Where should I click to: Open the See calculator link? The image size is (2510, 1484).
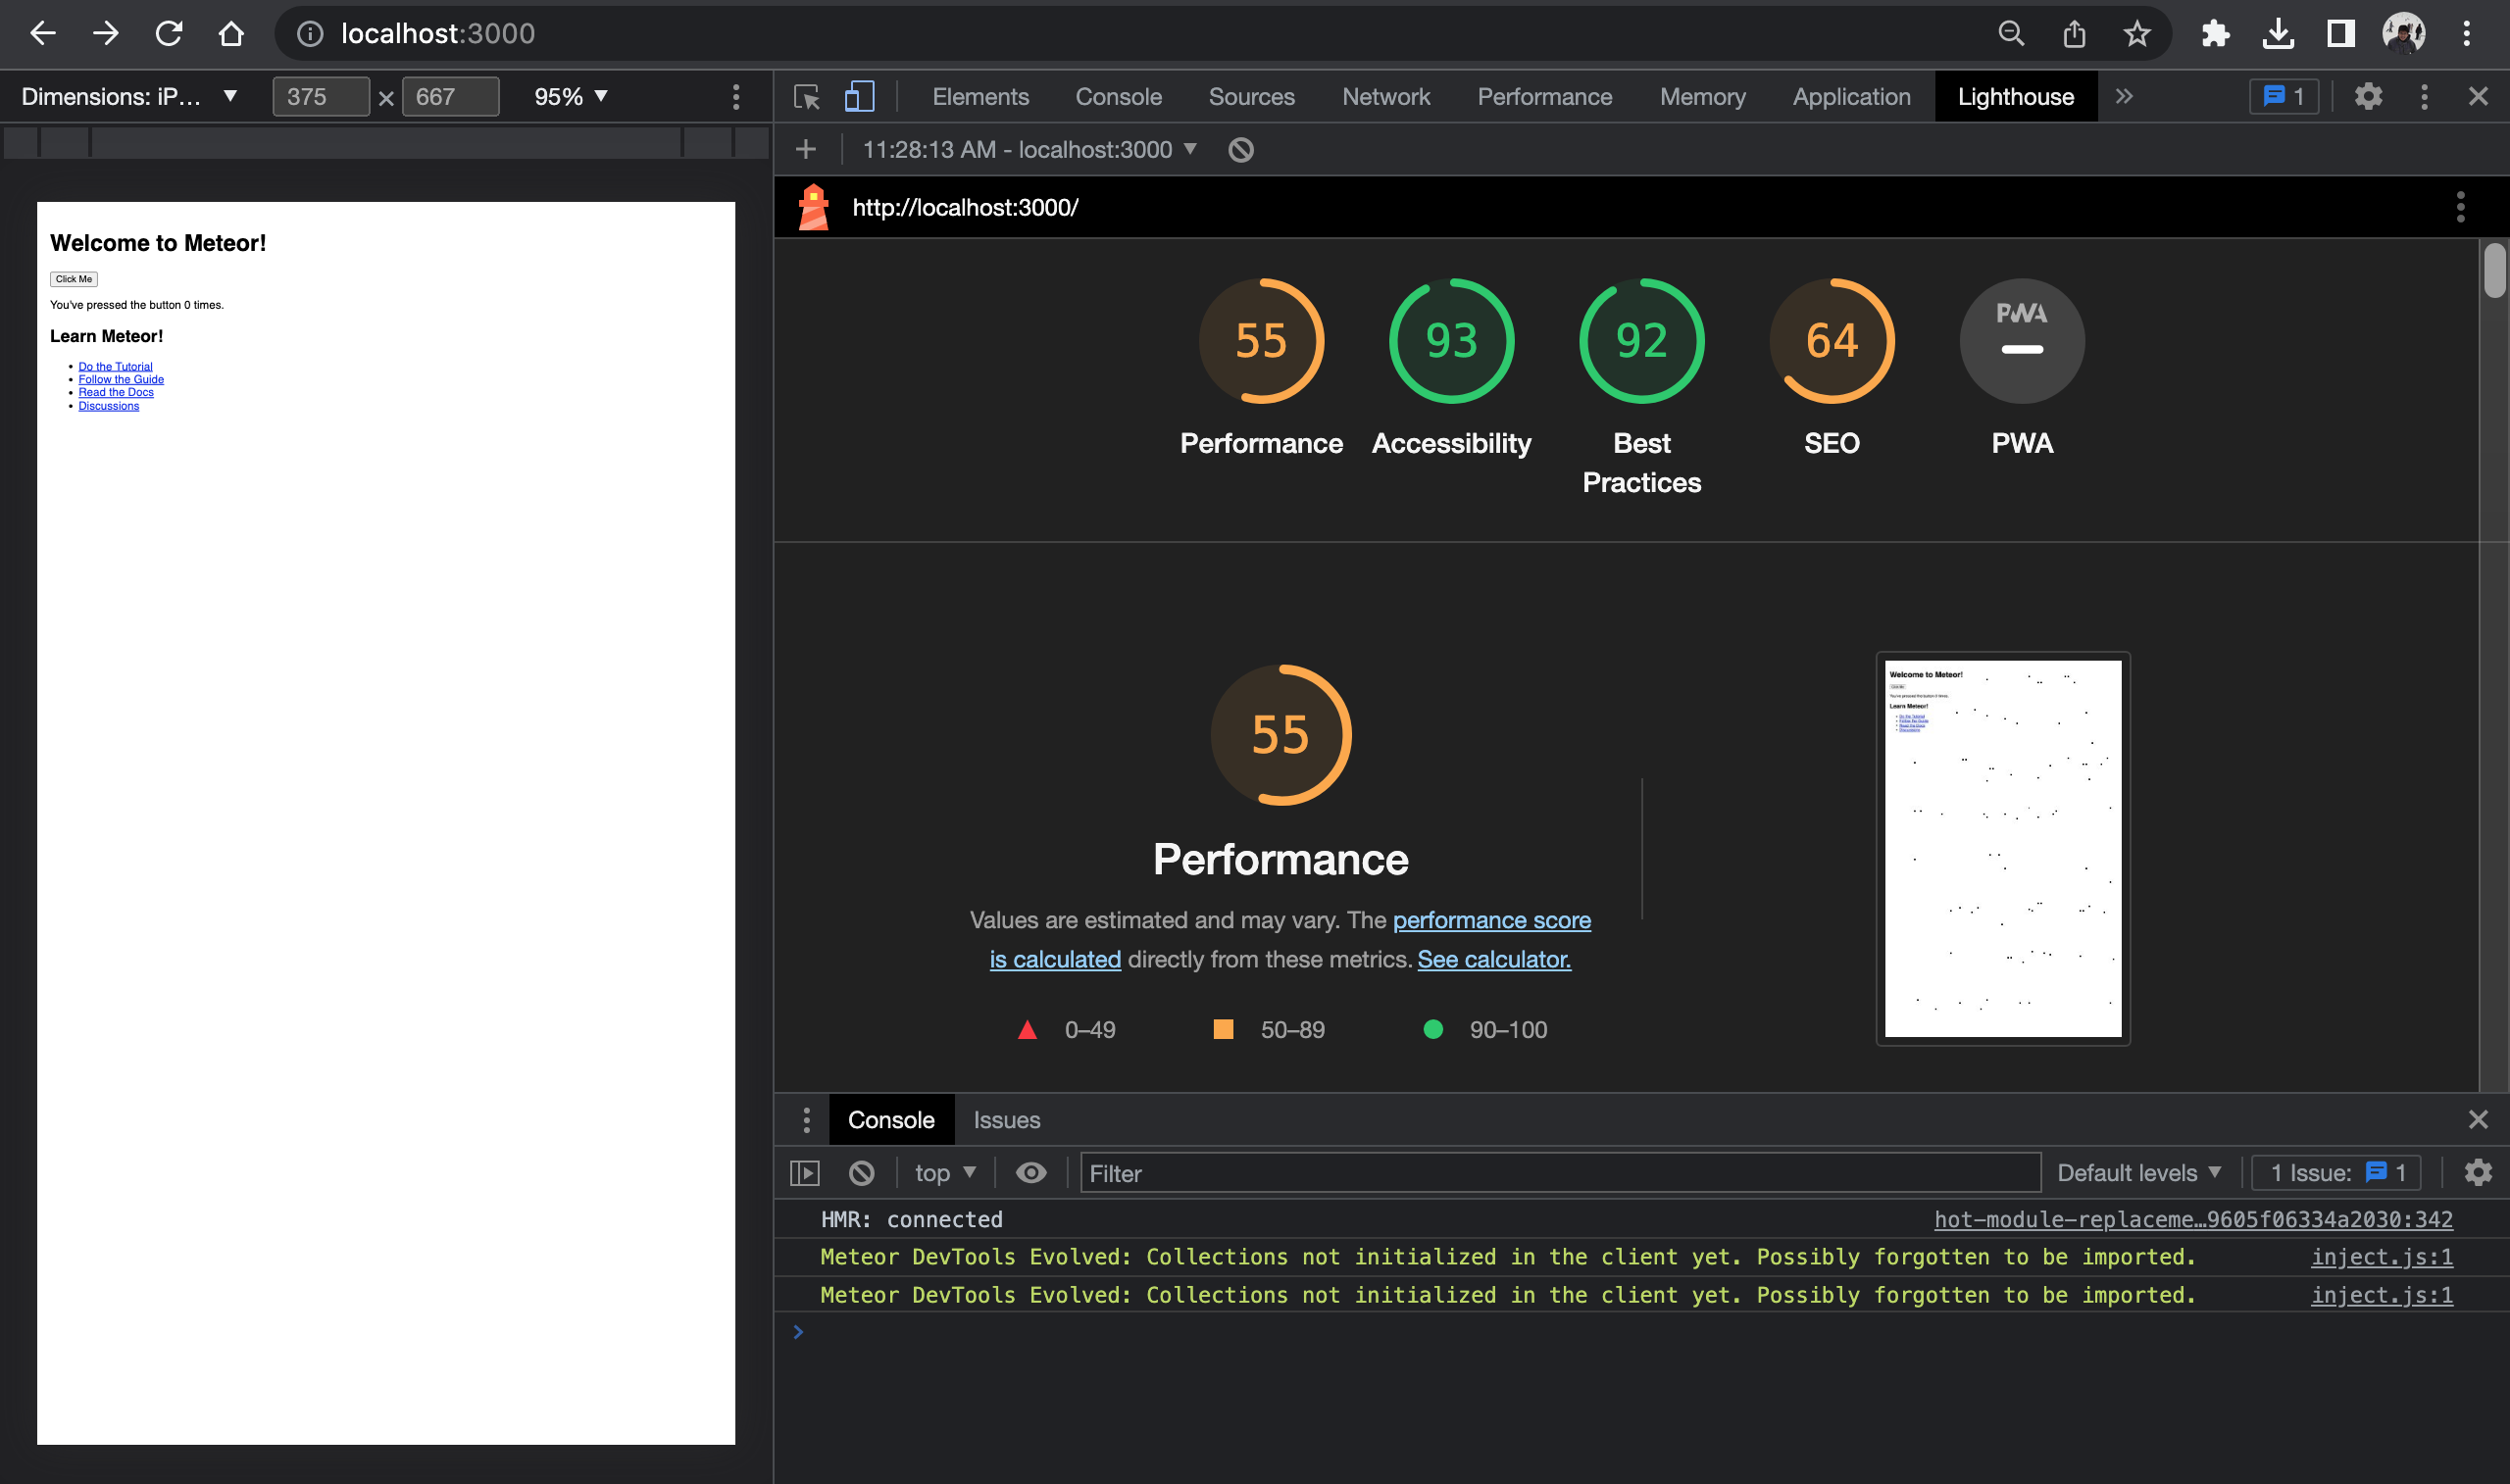pyautogui.click(x=1492, y=959)
